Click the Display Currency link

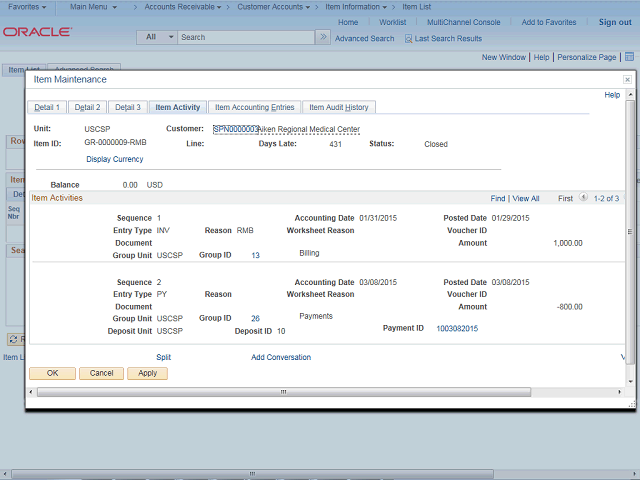click(114, 159)
